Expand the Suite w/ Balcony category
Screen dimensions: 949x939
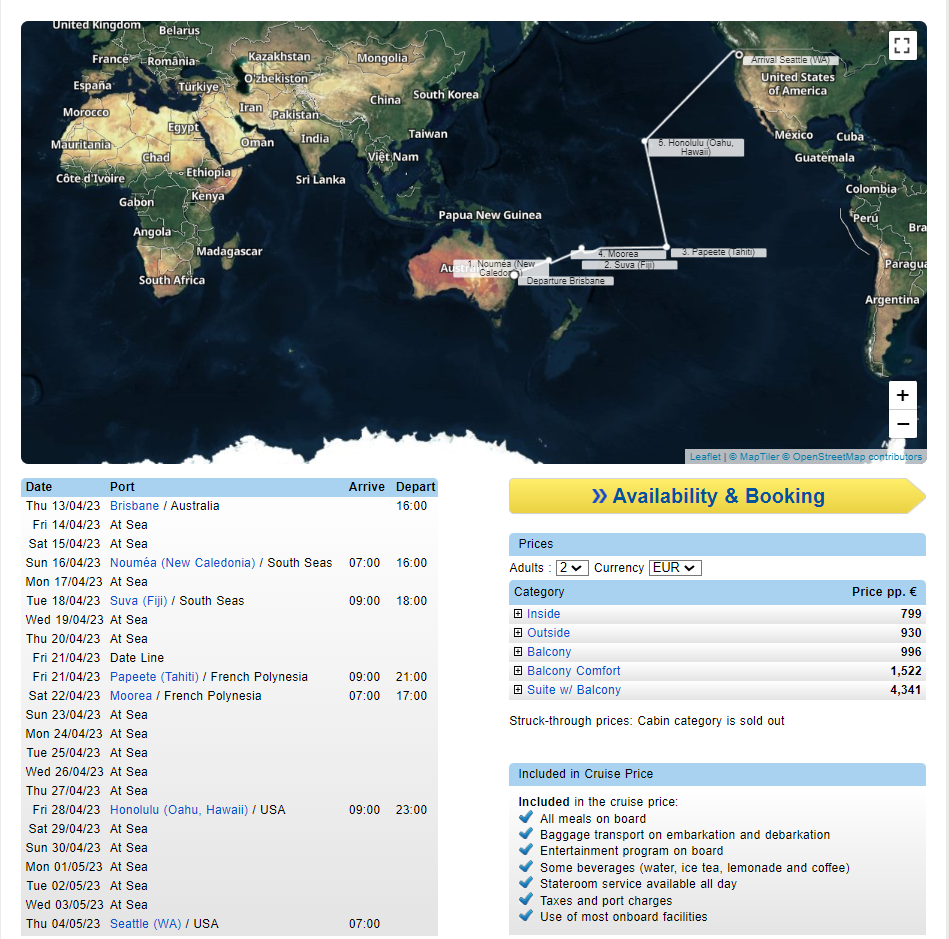point(518,690)
